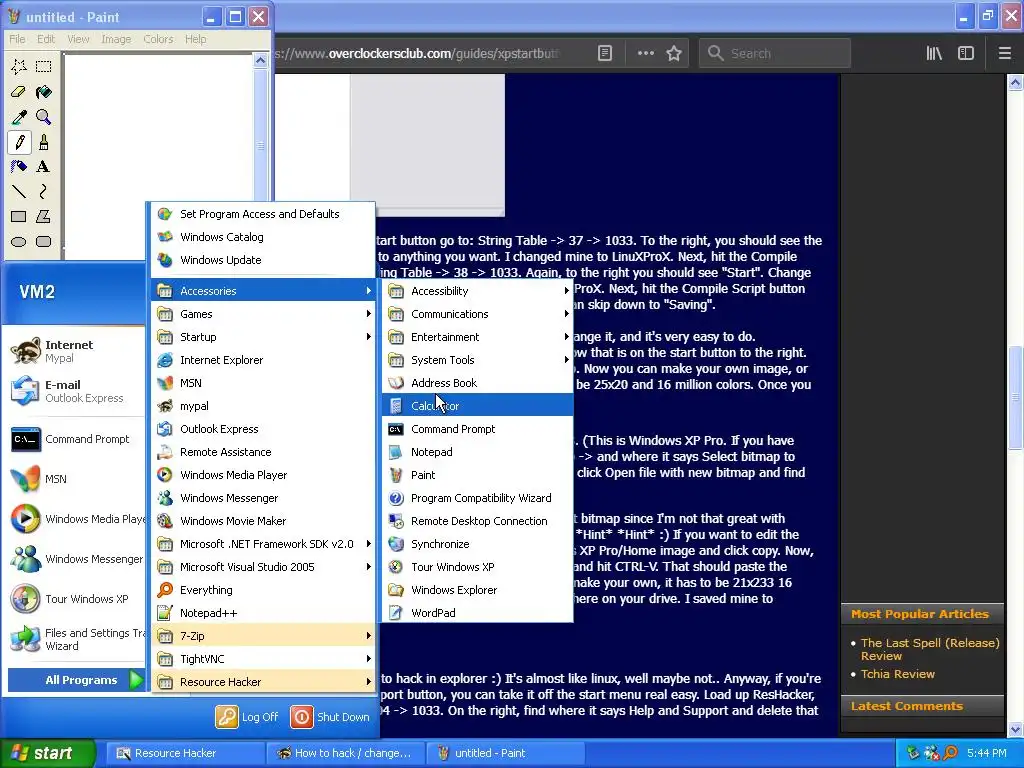Image resolution: width=1024 pixels, height=768 pixels.
Task: Launch Notepad++ from All Programs
Action: point(264,613)
